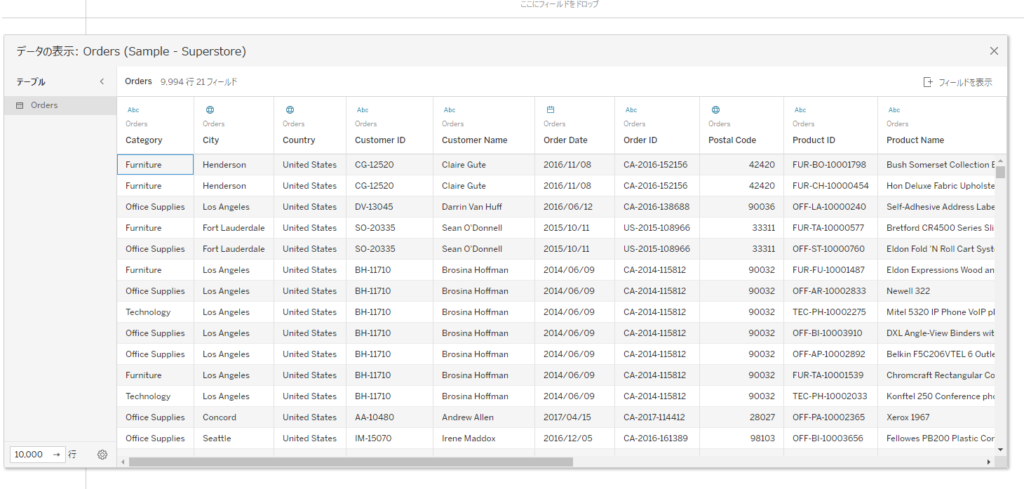Click the 98103 postal code cell
The height and width of the screenshot is (489, 1024).
point(742,438)
